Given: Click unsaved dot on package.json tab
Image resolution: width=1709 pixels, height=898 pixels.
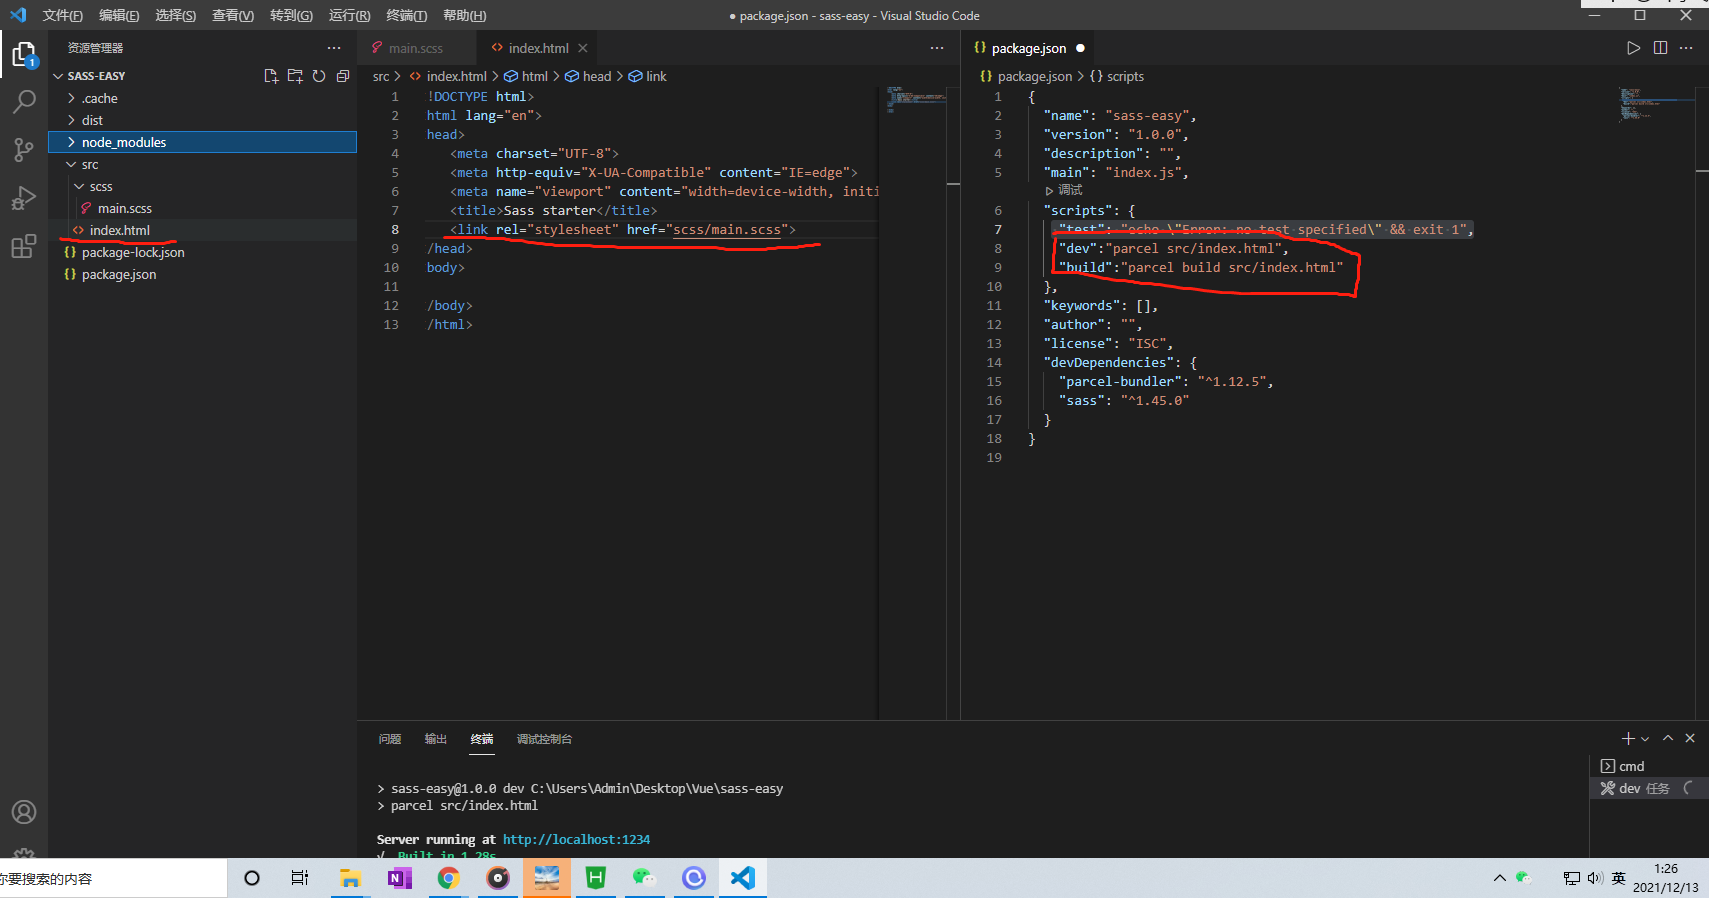Looking at the screenshot, I should coord(1080,48).
